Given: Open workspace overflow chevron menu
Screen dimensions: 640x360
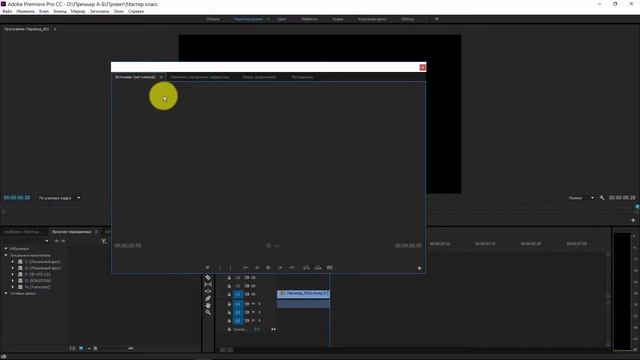Looking at the screenshot, I should [436, 19].
